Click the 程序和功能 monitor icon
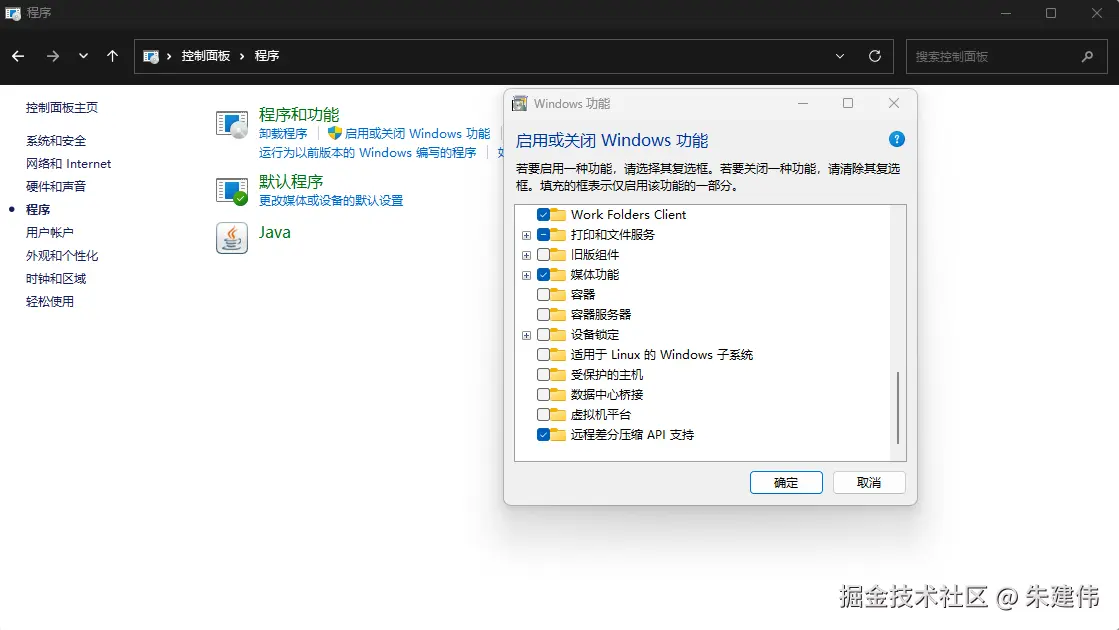1119x630 pixels. click(231, 123)
